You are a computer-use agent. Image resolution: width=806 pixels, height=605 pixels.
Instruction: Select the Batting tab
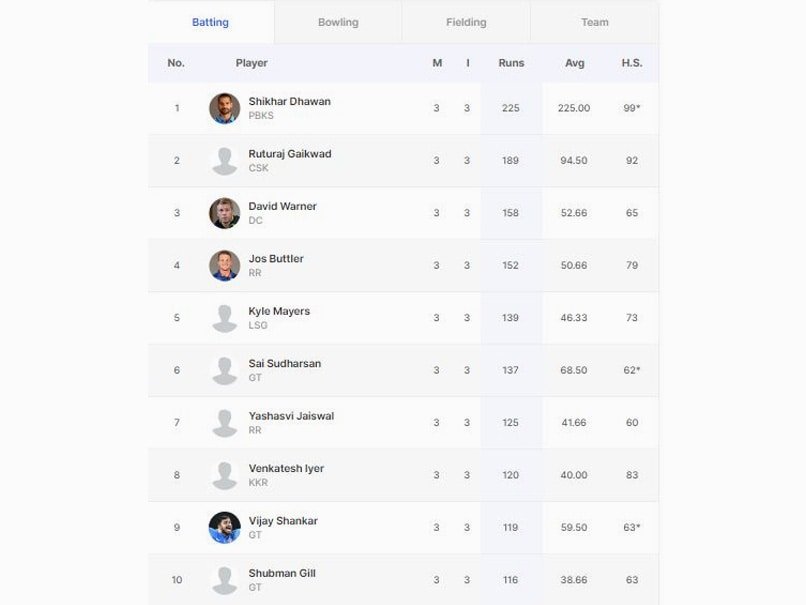[x=210, y=22]
